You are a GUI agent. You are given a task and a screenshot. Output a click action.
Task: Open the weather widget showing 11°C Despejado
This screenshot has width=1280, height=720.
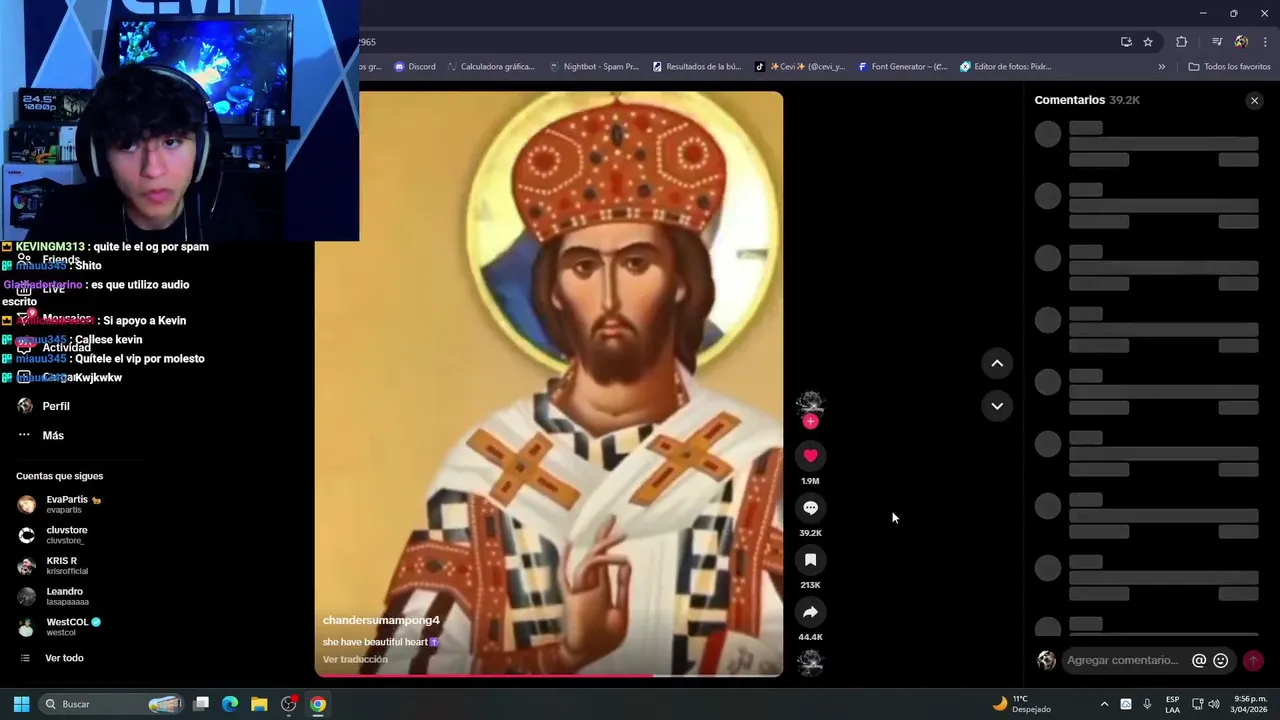[x=1021, y=704]
